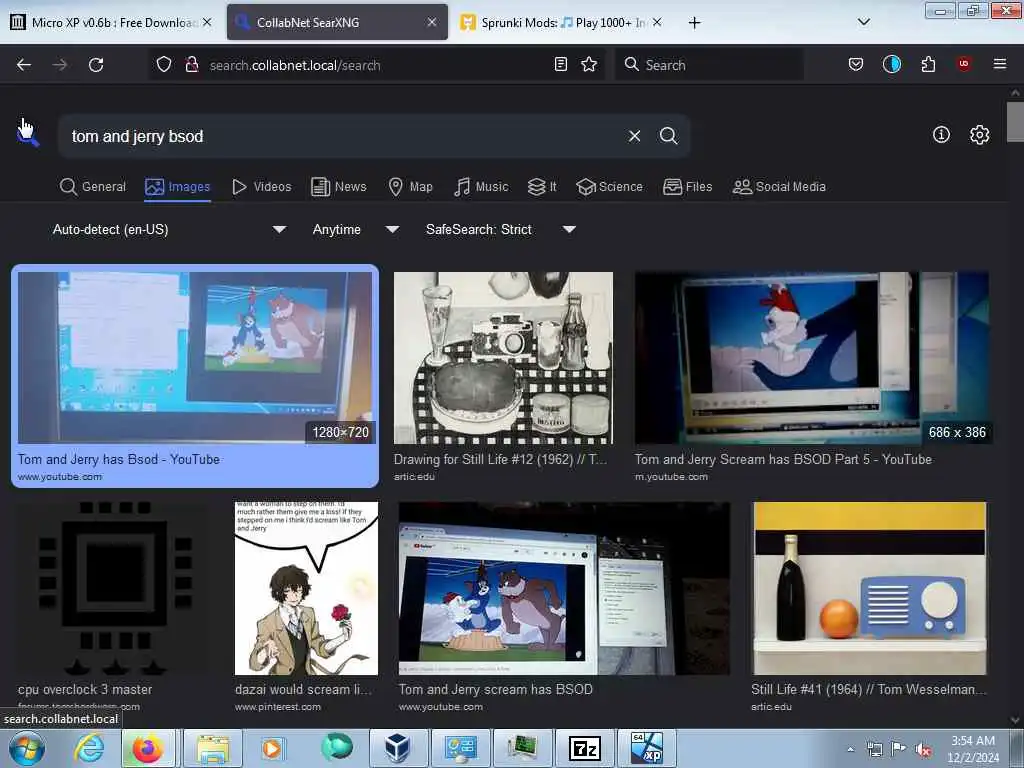Close the Sprunki Mods tab
The height and width of the screenshot is (768, 1024).
[x=657, y=22]
